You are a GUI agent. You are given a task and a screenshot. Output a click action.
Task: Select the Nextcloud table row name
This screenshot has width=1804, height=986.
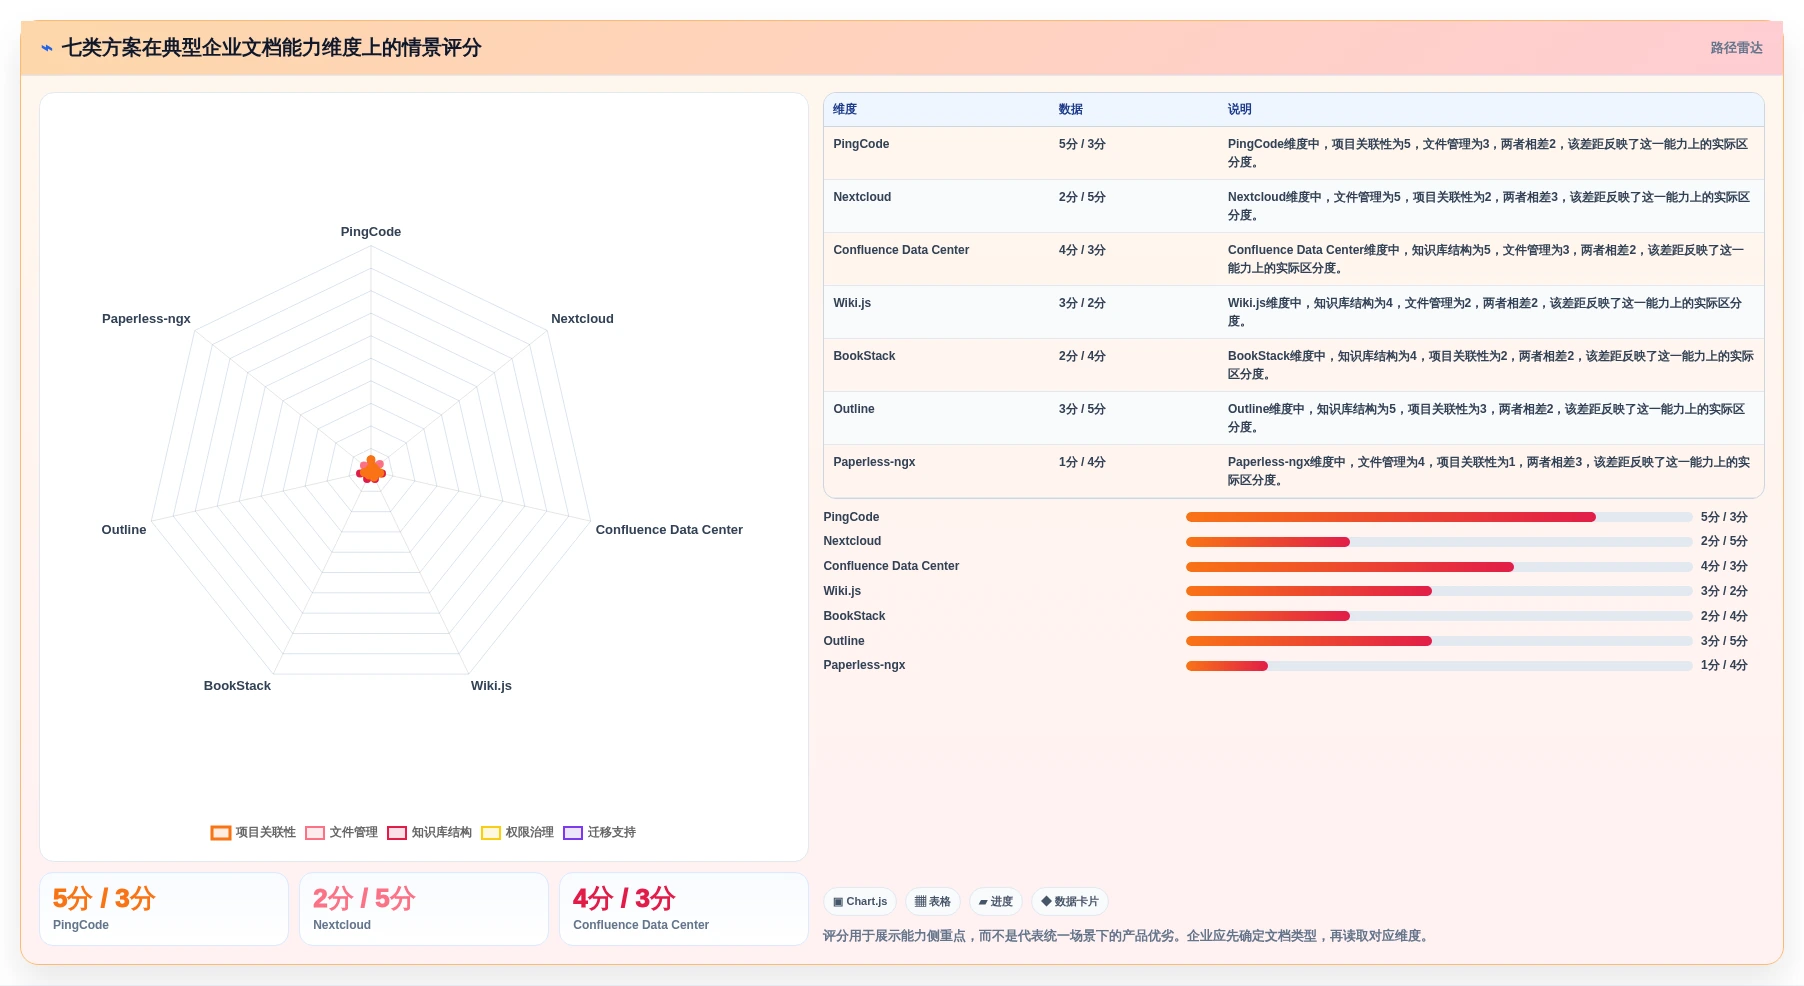pos(862,197)
